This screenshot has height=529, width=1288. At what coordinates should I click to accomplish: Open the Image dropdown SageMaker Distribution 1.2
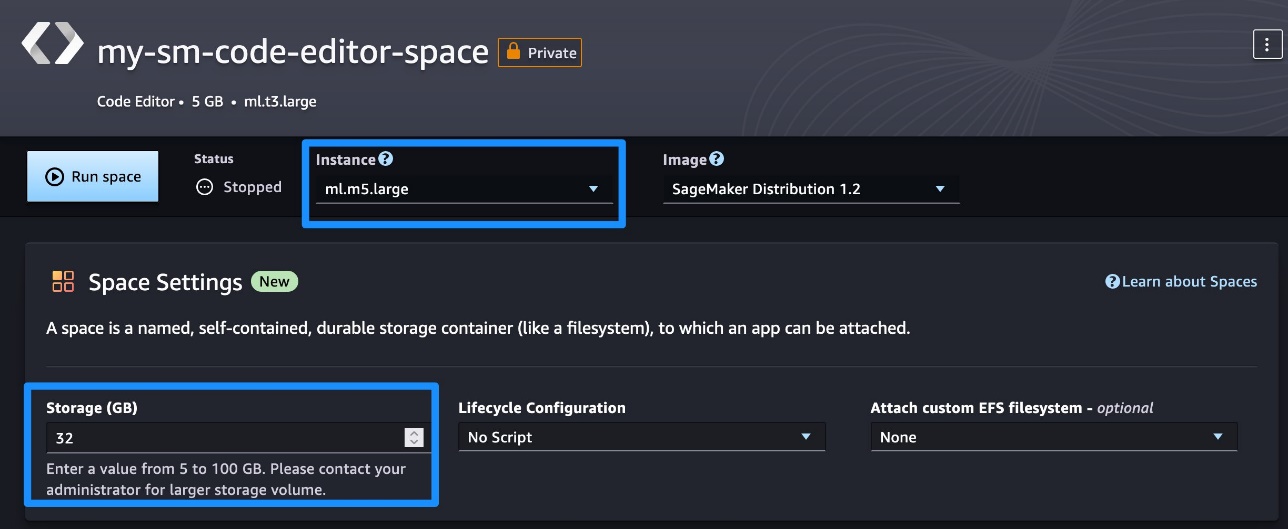pyautogui.click(x=810, y=189)
